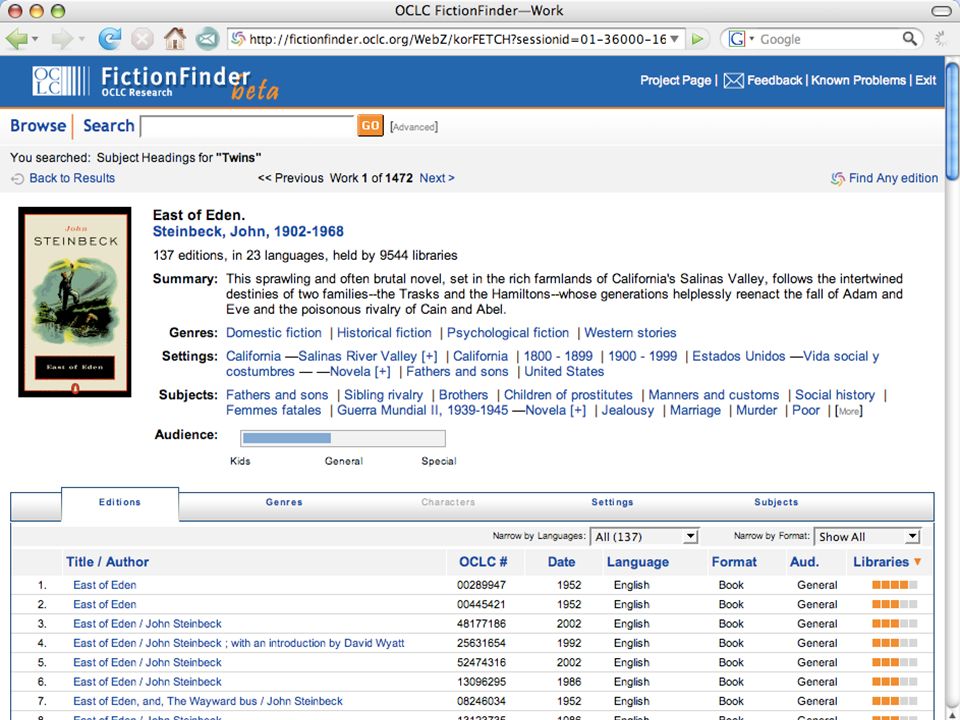
Task: Switch to the Subjects tab
Action: [776, 502]
